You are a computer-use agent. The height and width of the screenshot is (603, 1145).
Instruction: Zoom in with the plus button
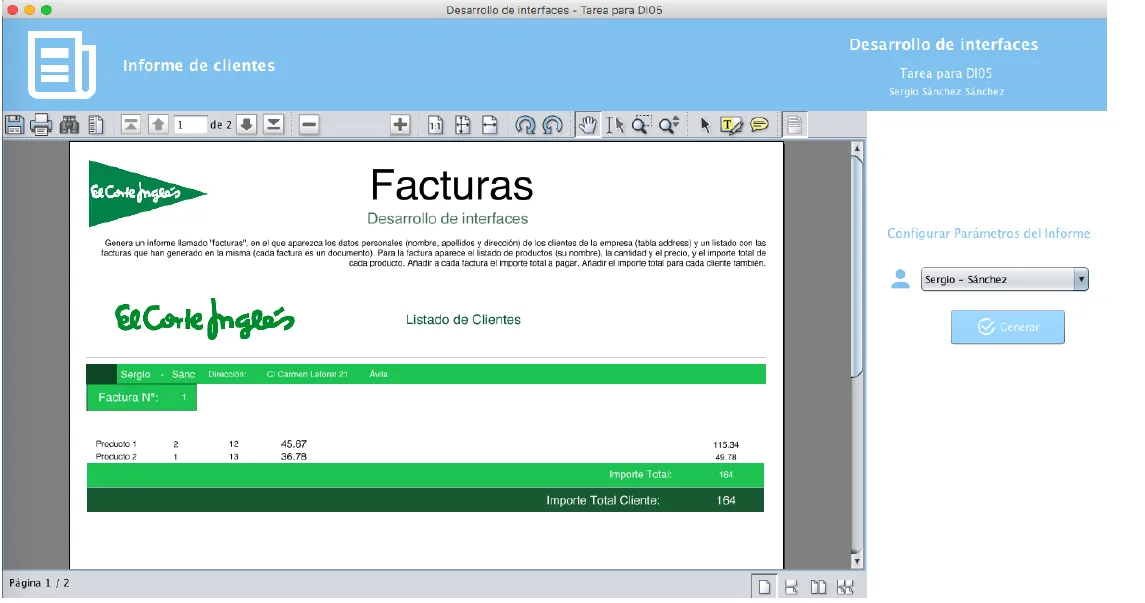point(400,125)
